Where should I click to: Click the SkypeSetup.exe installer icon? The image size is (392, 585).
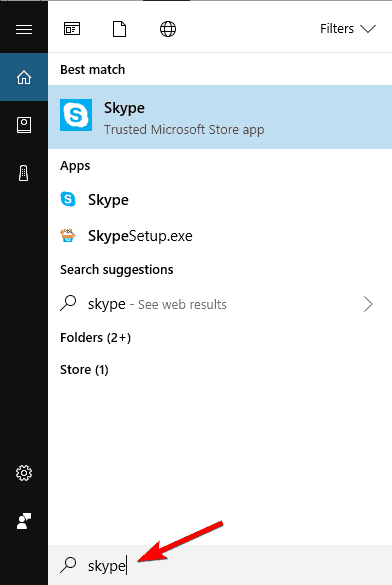[x=68, y=235]
